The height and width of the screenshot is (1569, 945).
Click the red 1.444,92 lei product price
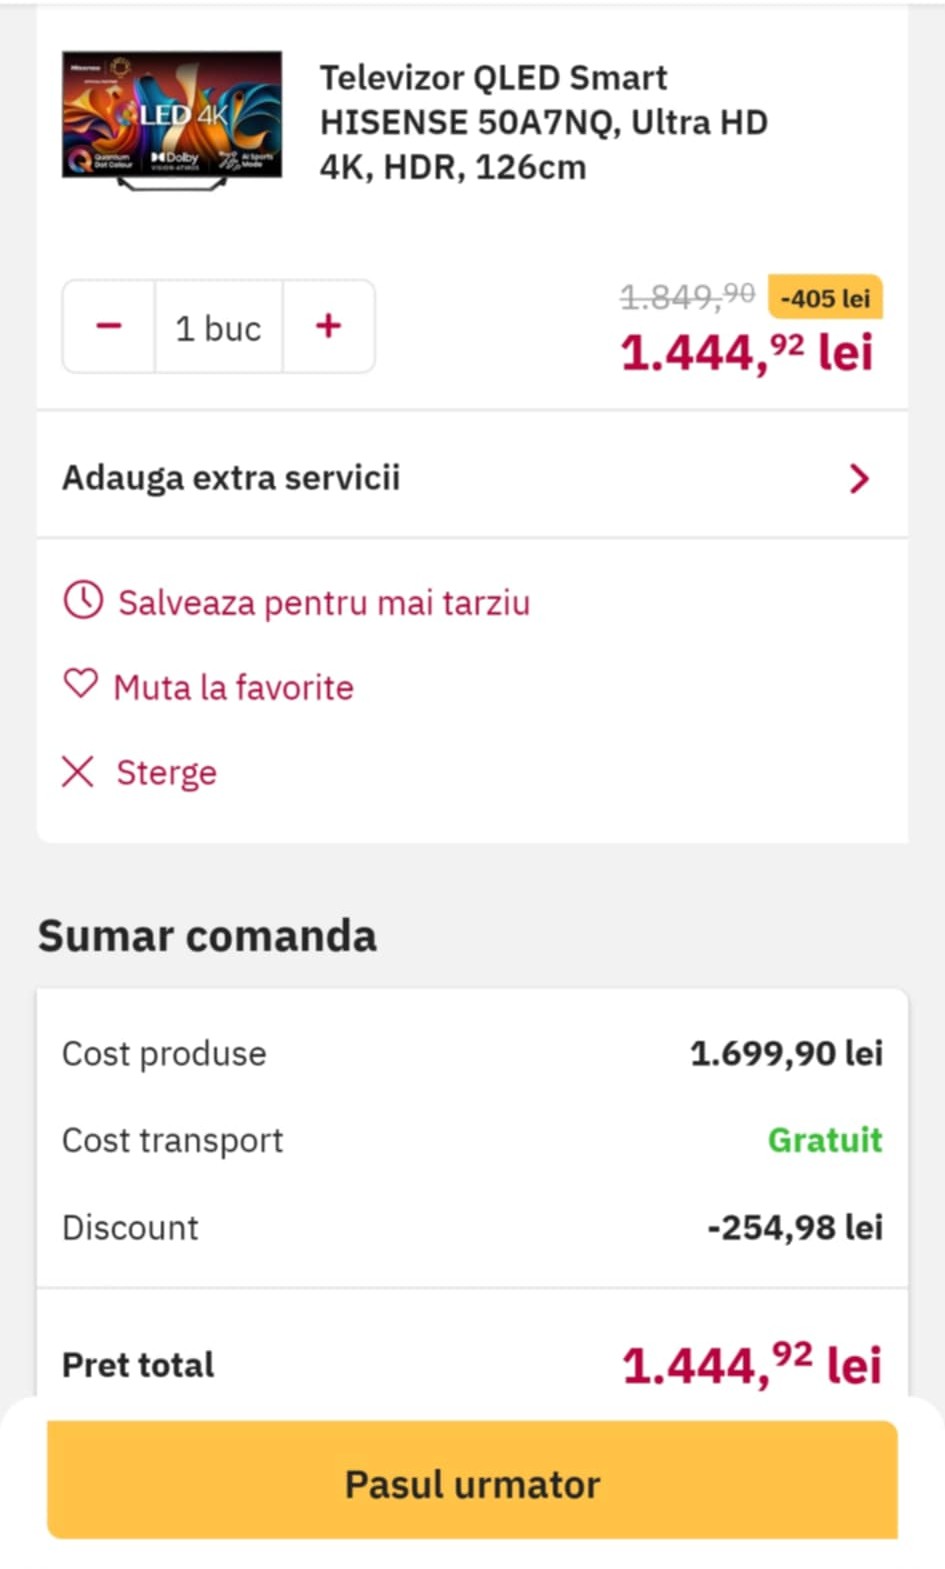746,353
